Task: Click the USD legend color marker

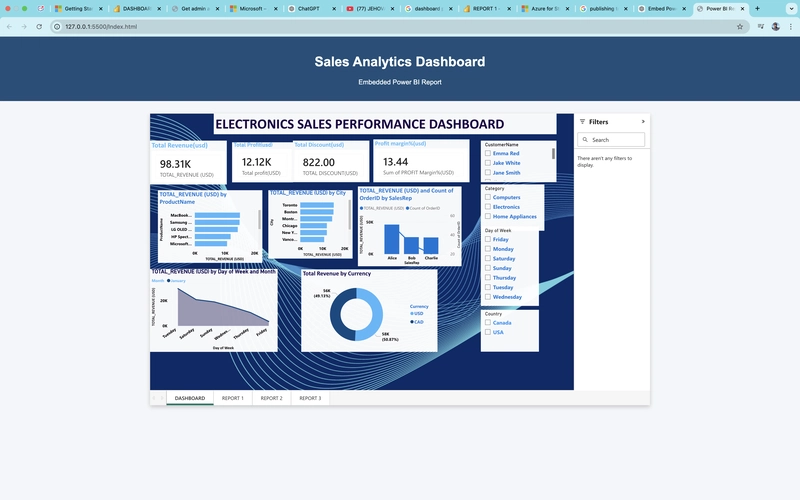Action: tap(412, 314)
